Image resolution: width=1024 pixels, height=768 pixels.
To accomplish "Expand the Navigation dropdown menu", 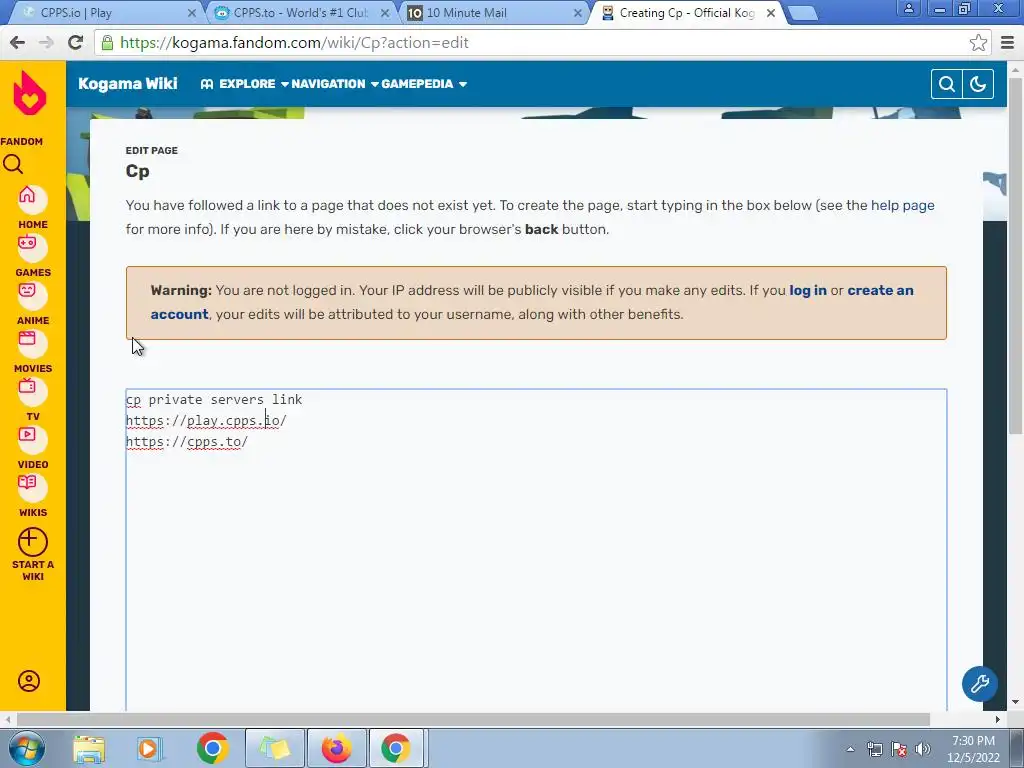I will (335, 84).
